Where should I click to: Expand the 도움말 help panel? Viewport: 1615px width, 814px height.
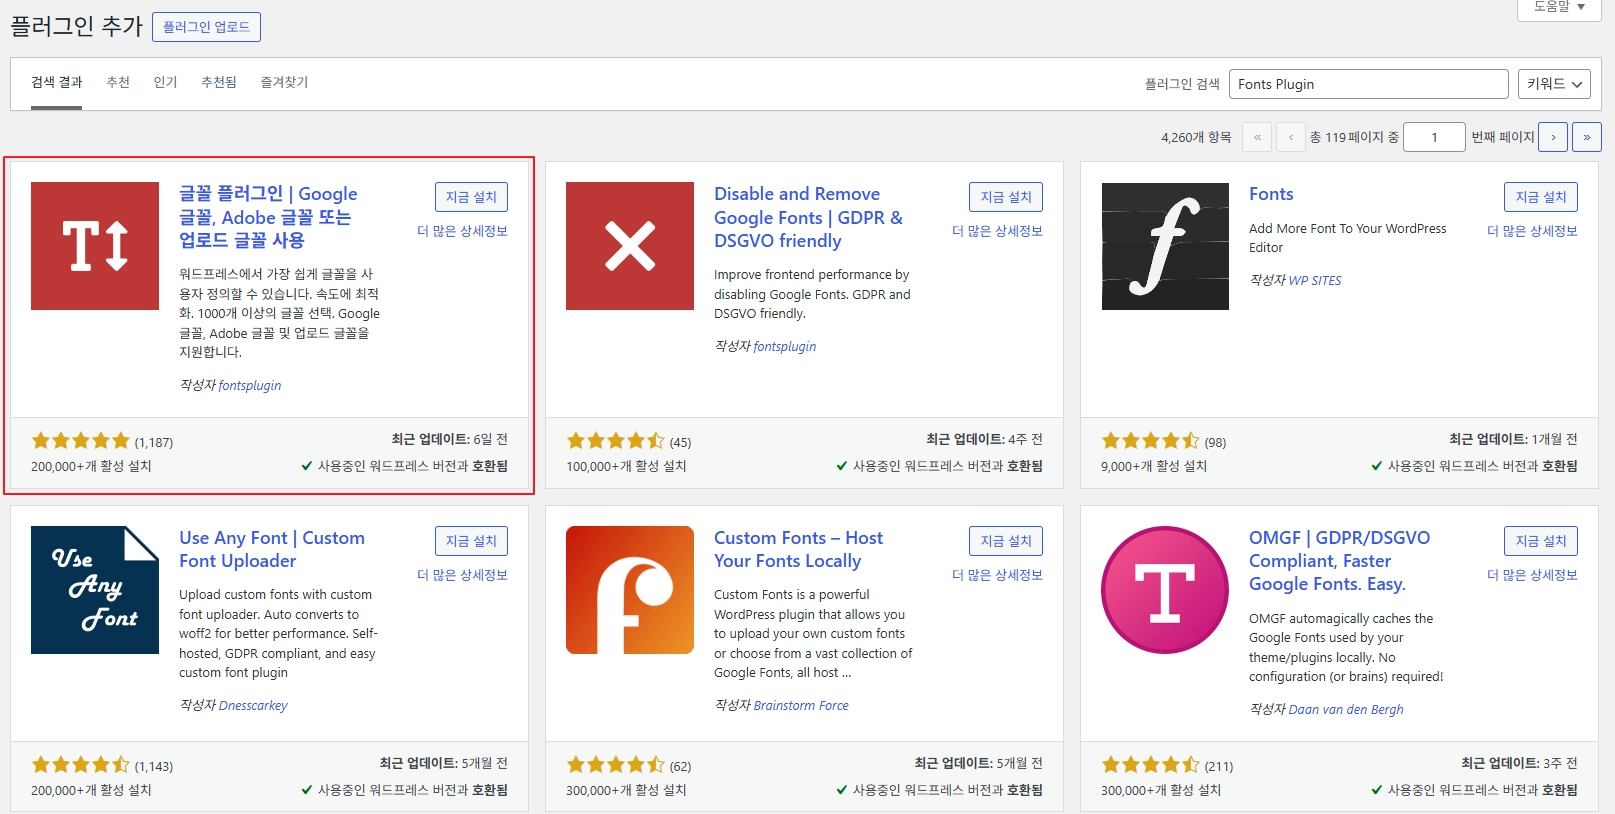(x=1559, y=7)
